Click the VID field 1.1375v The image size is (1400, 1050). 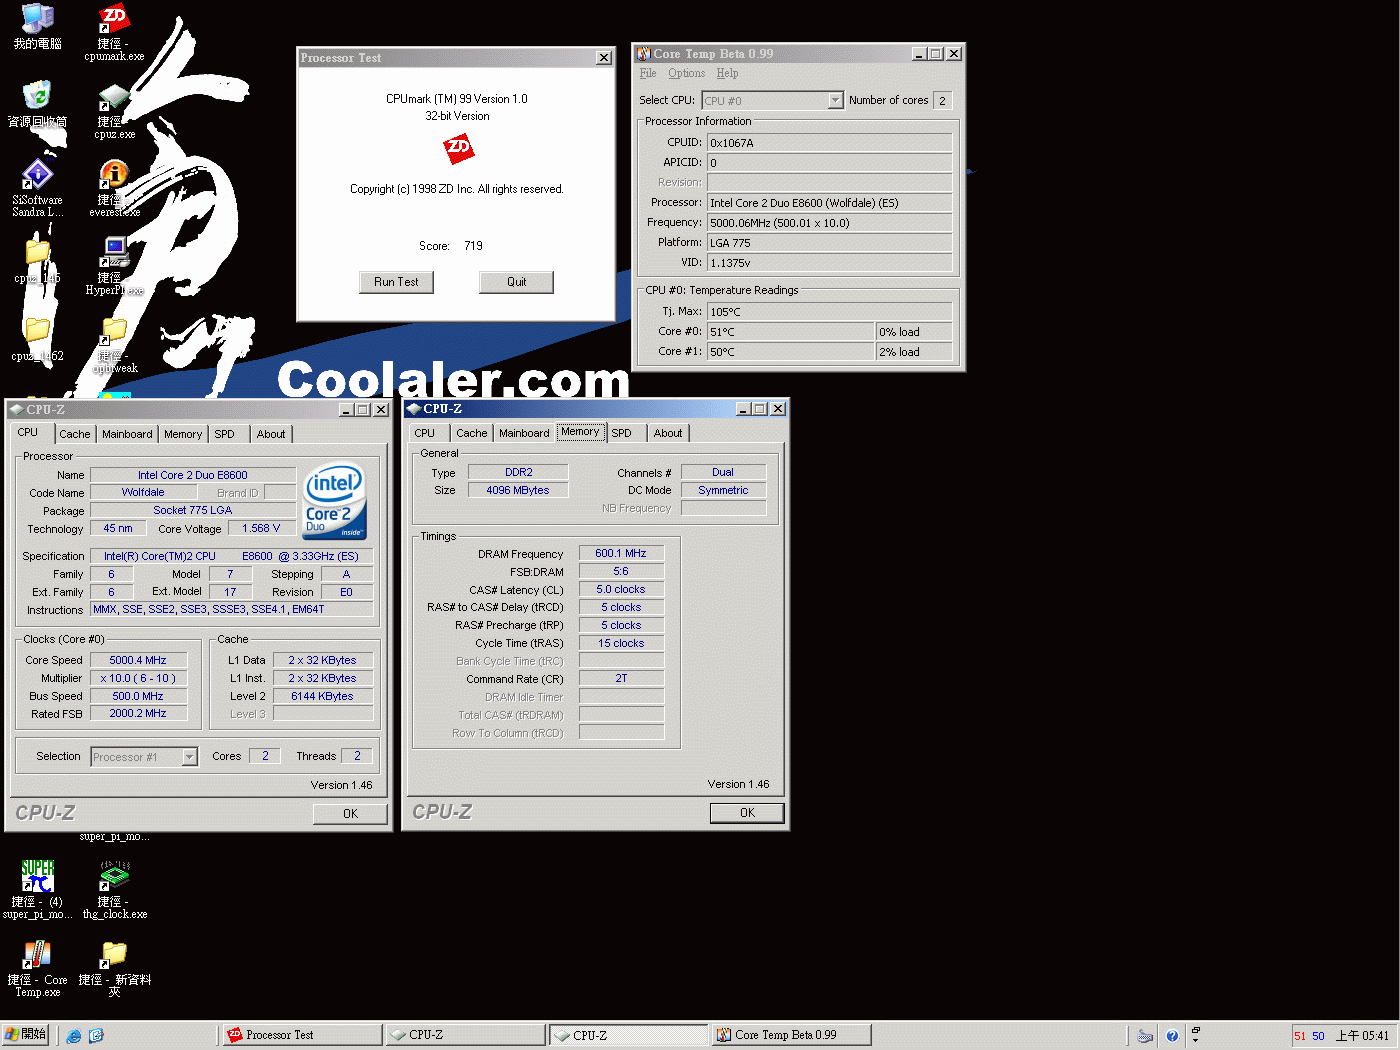tap(830, 263)
